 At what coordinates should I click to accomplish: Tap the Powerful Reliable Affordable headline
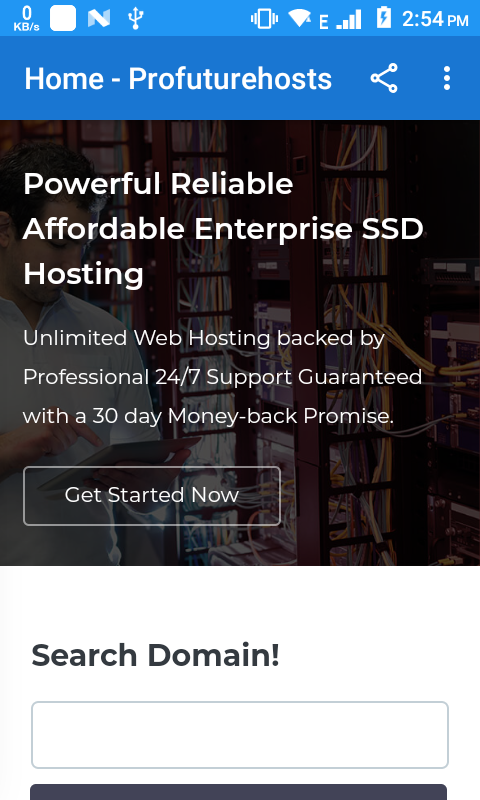click(x=223, y=229)
